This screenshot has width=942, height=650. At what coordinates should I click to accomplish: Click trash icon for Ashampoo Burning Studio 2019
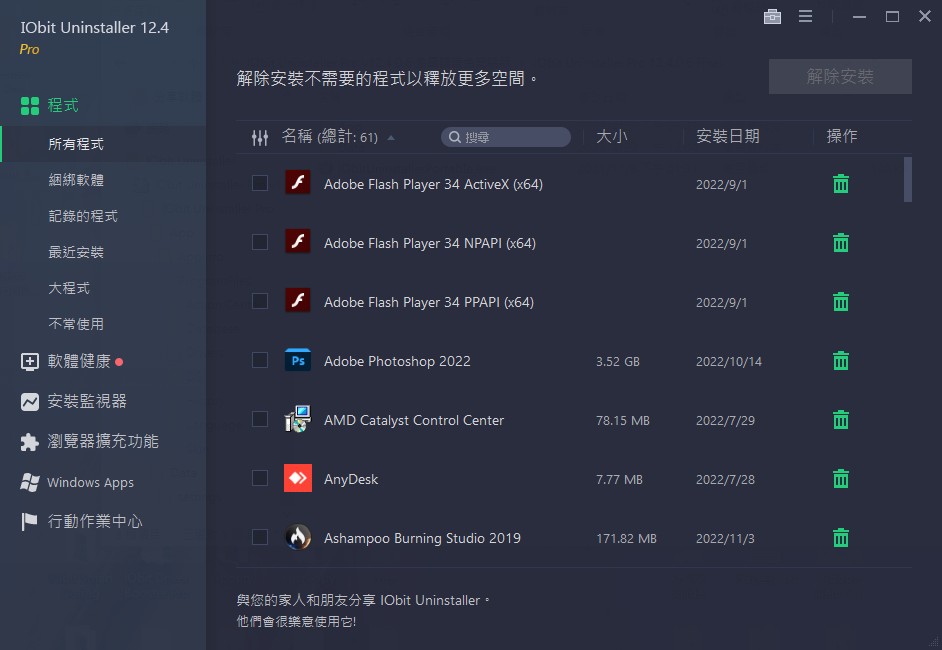[840, 538]
